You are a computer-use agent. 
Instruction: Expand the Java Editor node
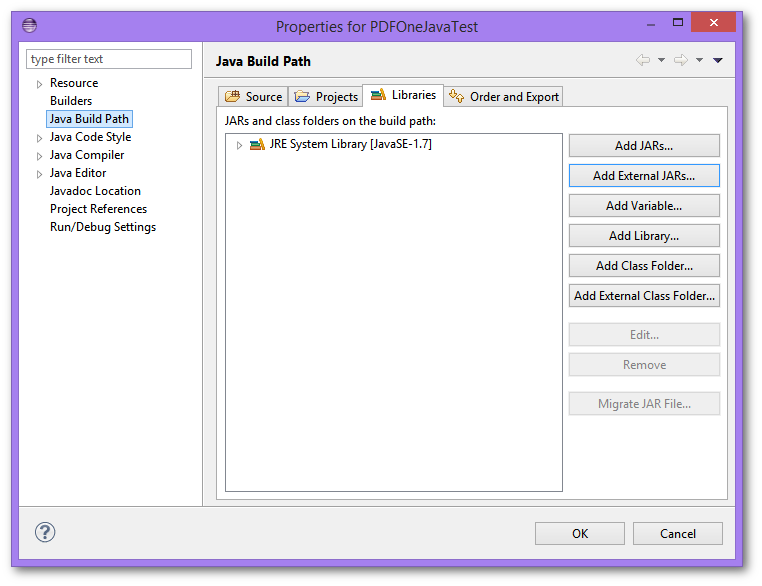pos(39,174)
